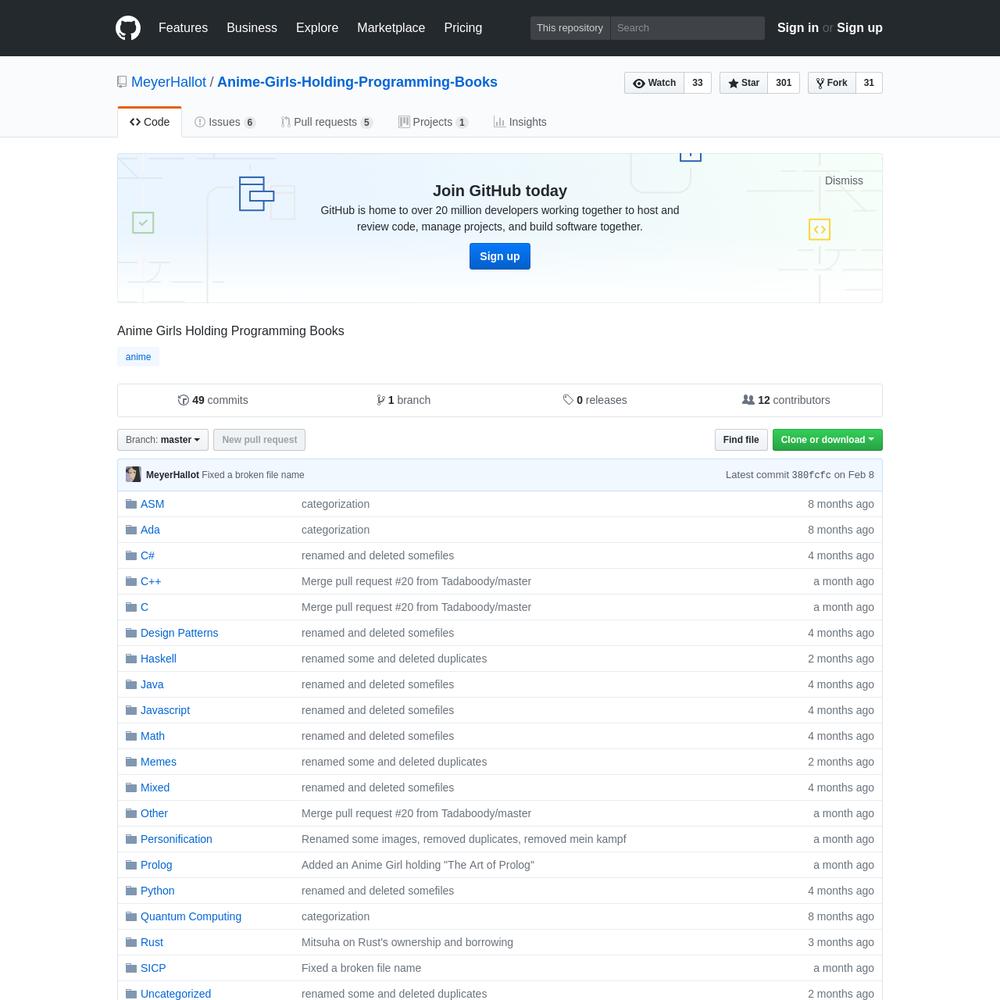The width and height of the screenshot is (1000, 1000).
Task: Open Features in the top navigation
Action: click(x=183, y=28)
